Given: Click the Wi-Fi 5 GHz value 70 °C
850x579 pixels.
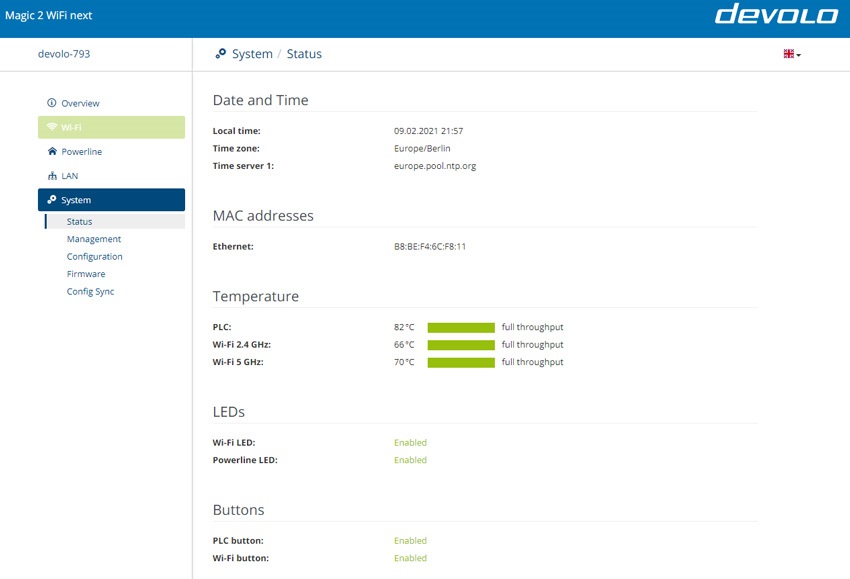Looking at the screenshot, I should coord(404,362).
